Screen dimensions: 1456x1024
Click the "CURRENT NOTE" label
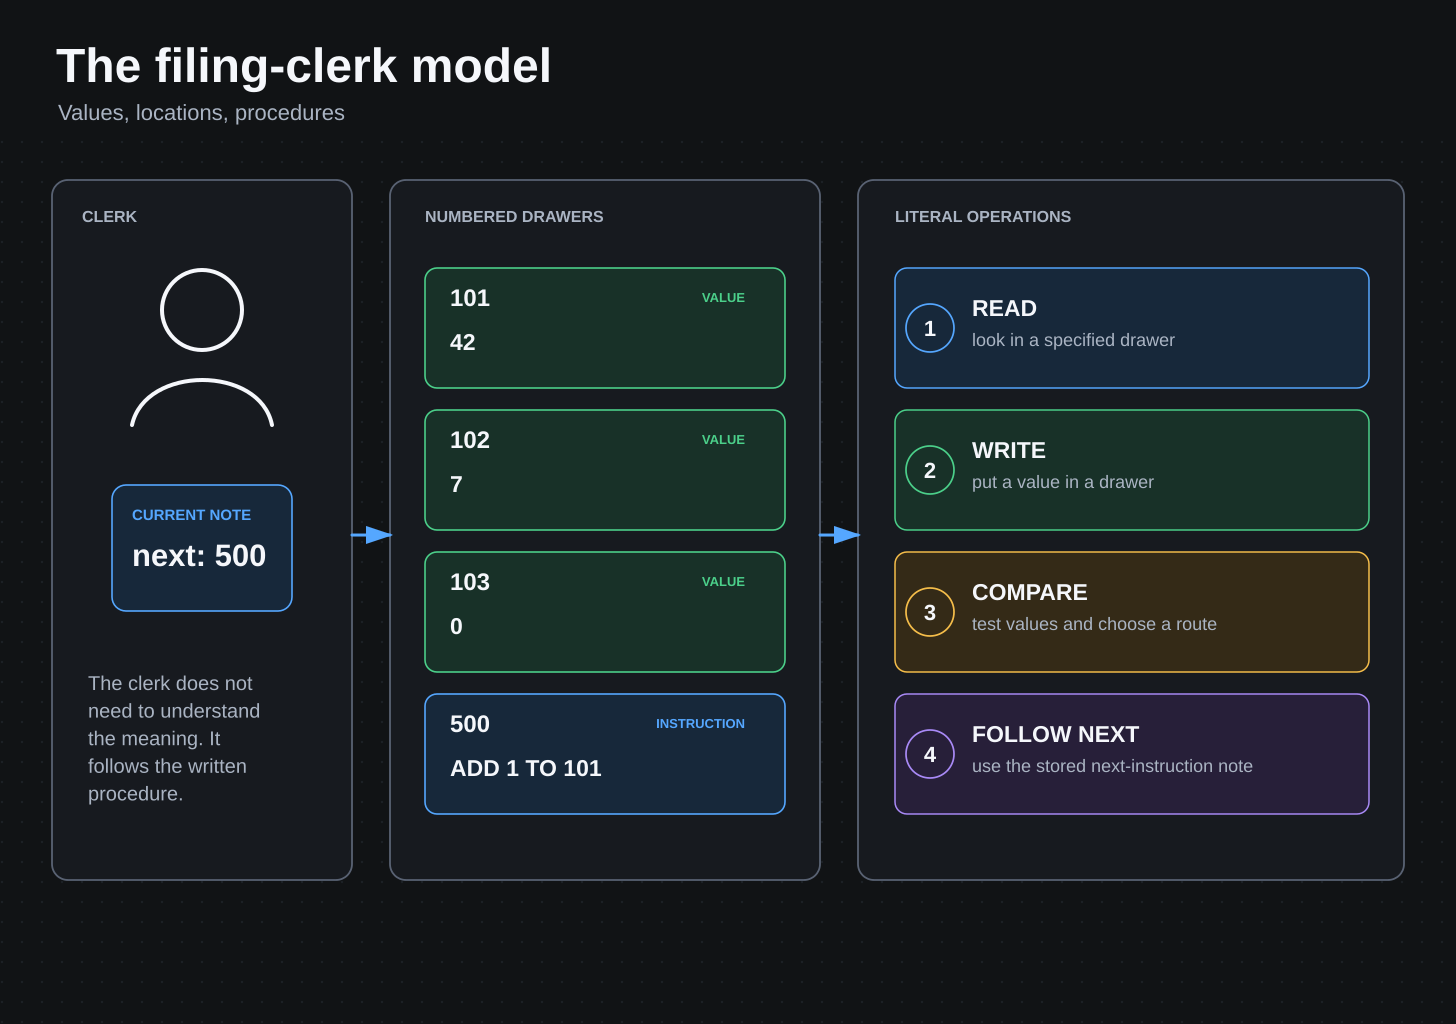click(191, 515)
